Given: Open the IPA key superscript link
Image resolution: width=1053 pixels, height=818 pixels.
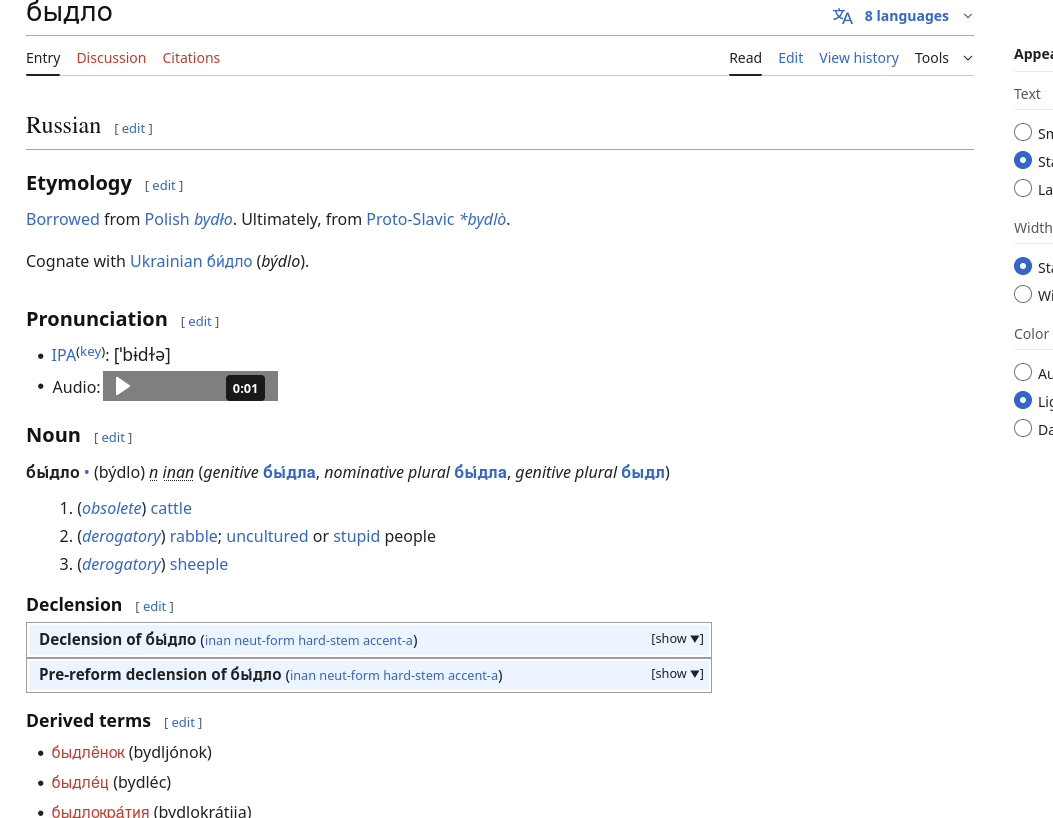Looking at the screenshot, I should click(x=91, y=351).
